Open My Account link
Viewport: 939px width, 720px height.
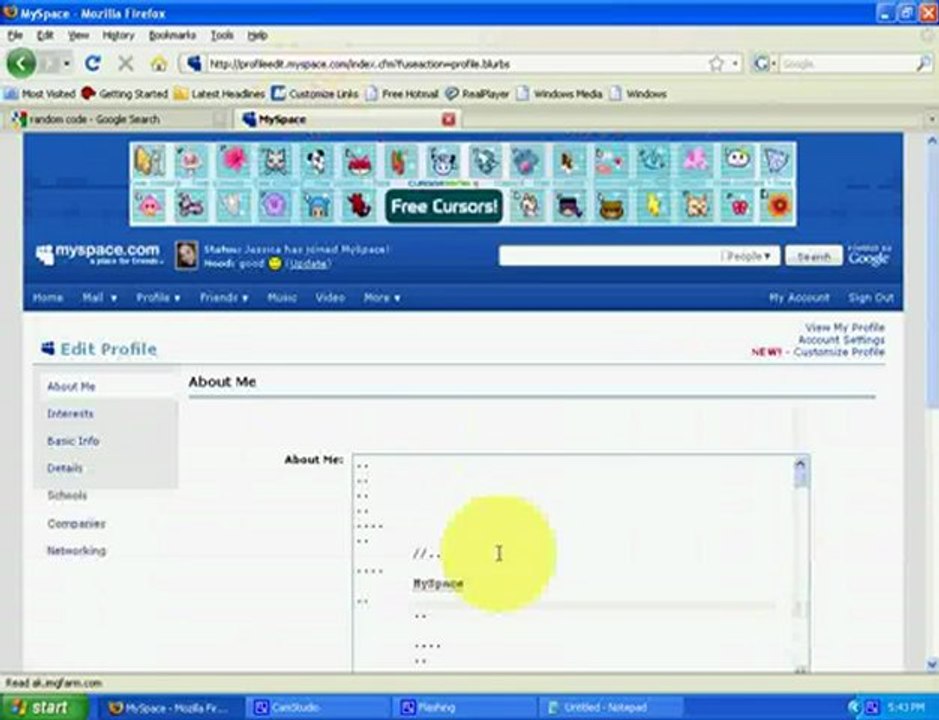[799, 298]
